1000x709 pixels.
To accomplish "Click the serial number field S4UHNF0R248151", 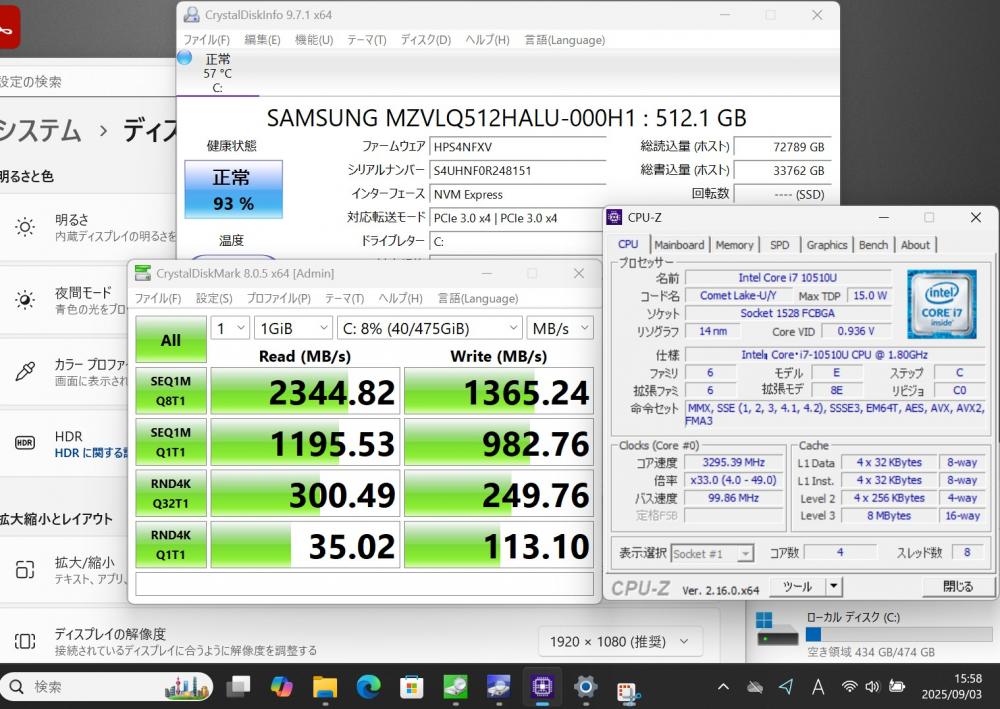I will 517,170.
